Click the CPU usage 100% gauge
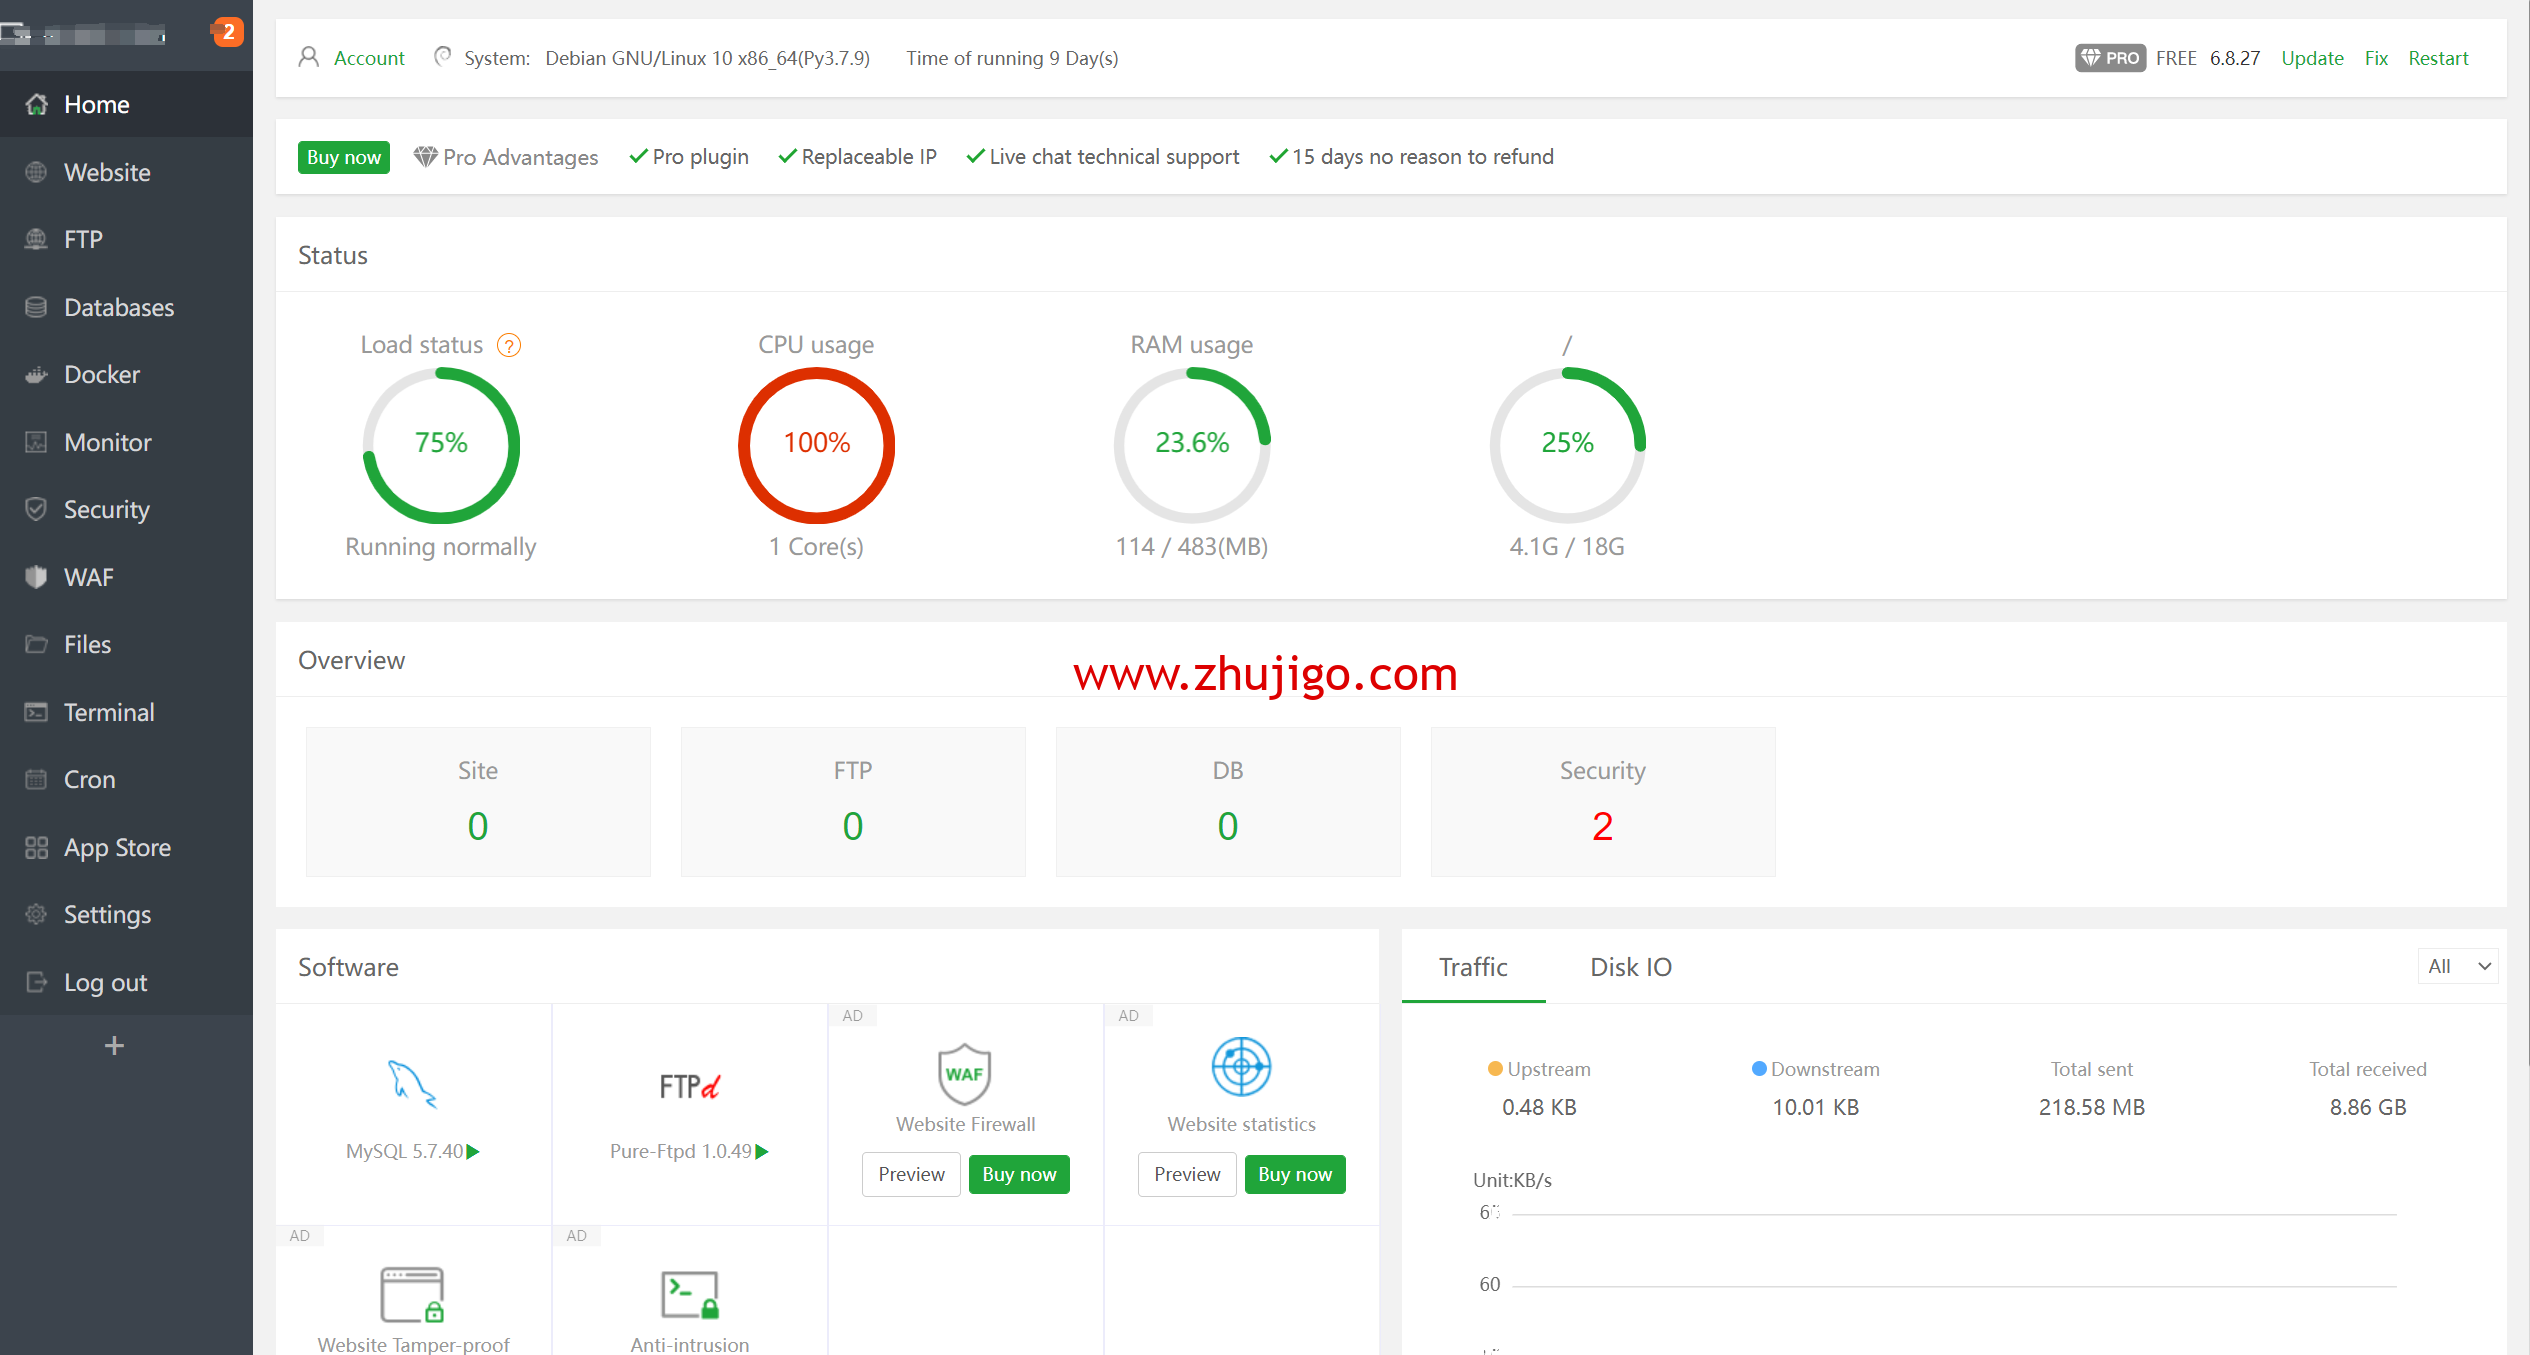 816,444
